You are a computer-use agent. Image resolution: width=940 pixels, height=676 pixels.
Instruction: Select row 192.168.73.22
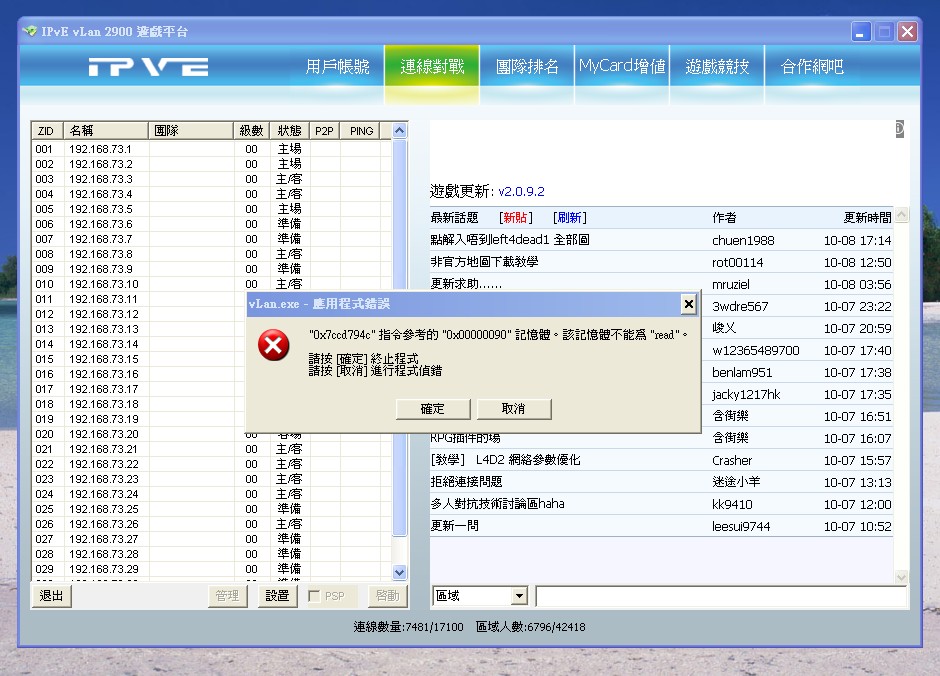[212, 464]
